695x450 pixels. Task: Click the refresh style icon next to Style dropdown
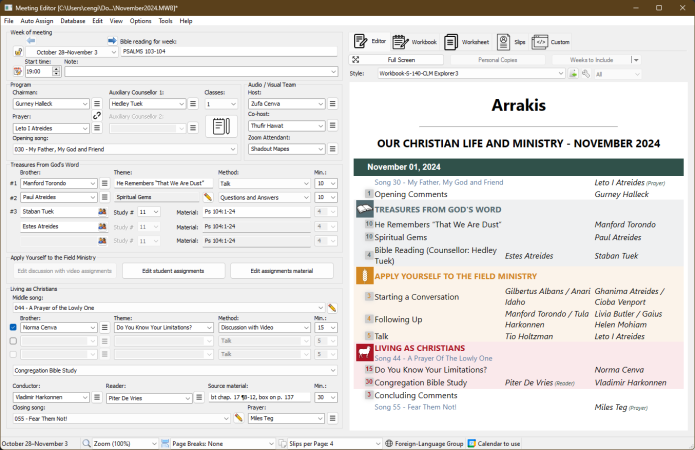click(573, 74)
